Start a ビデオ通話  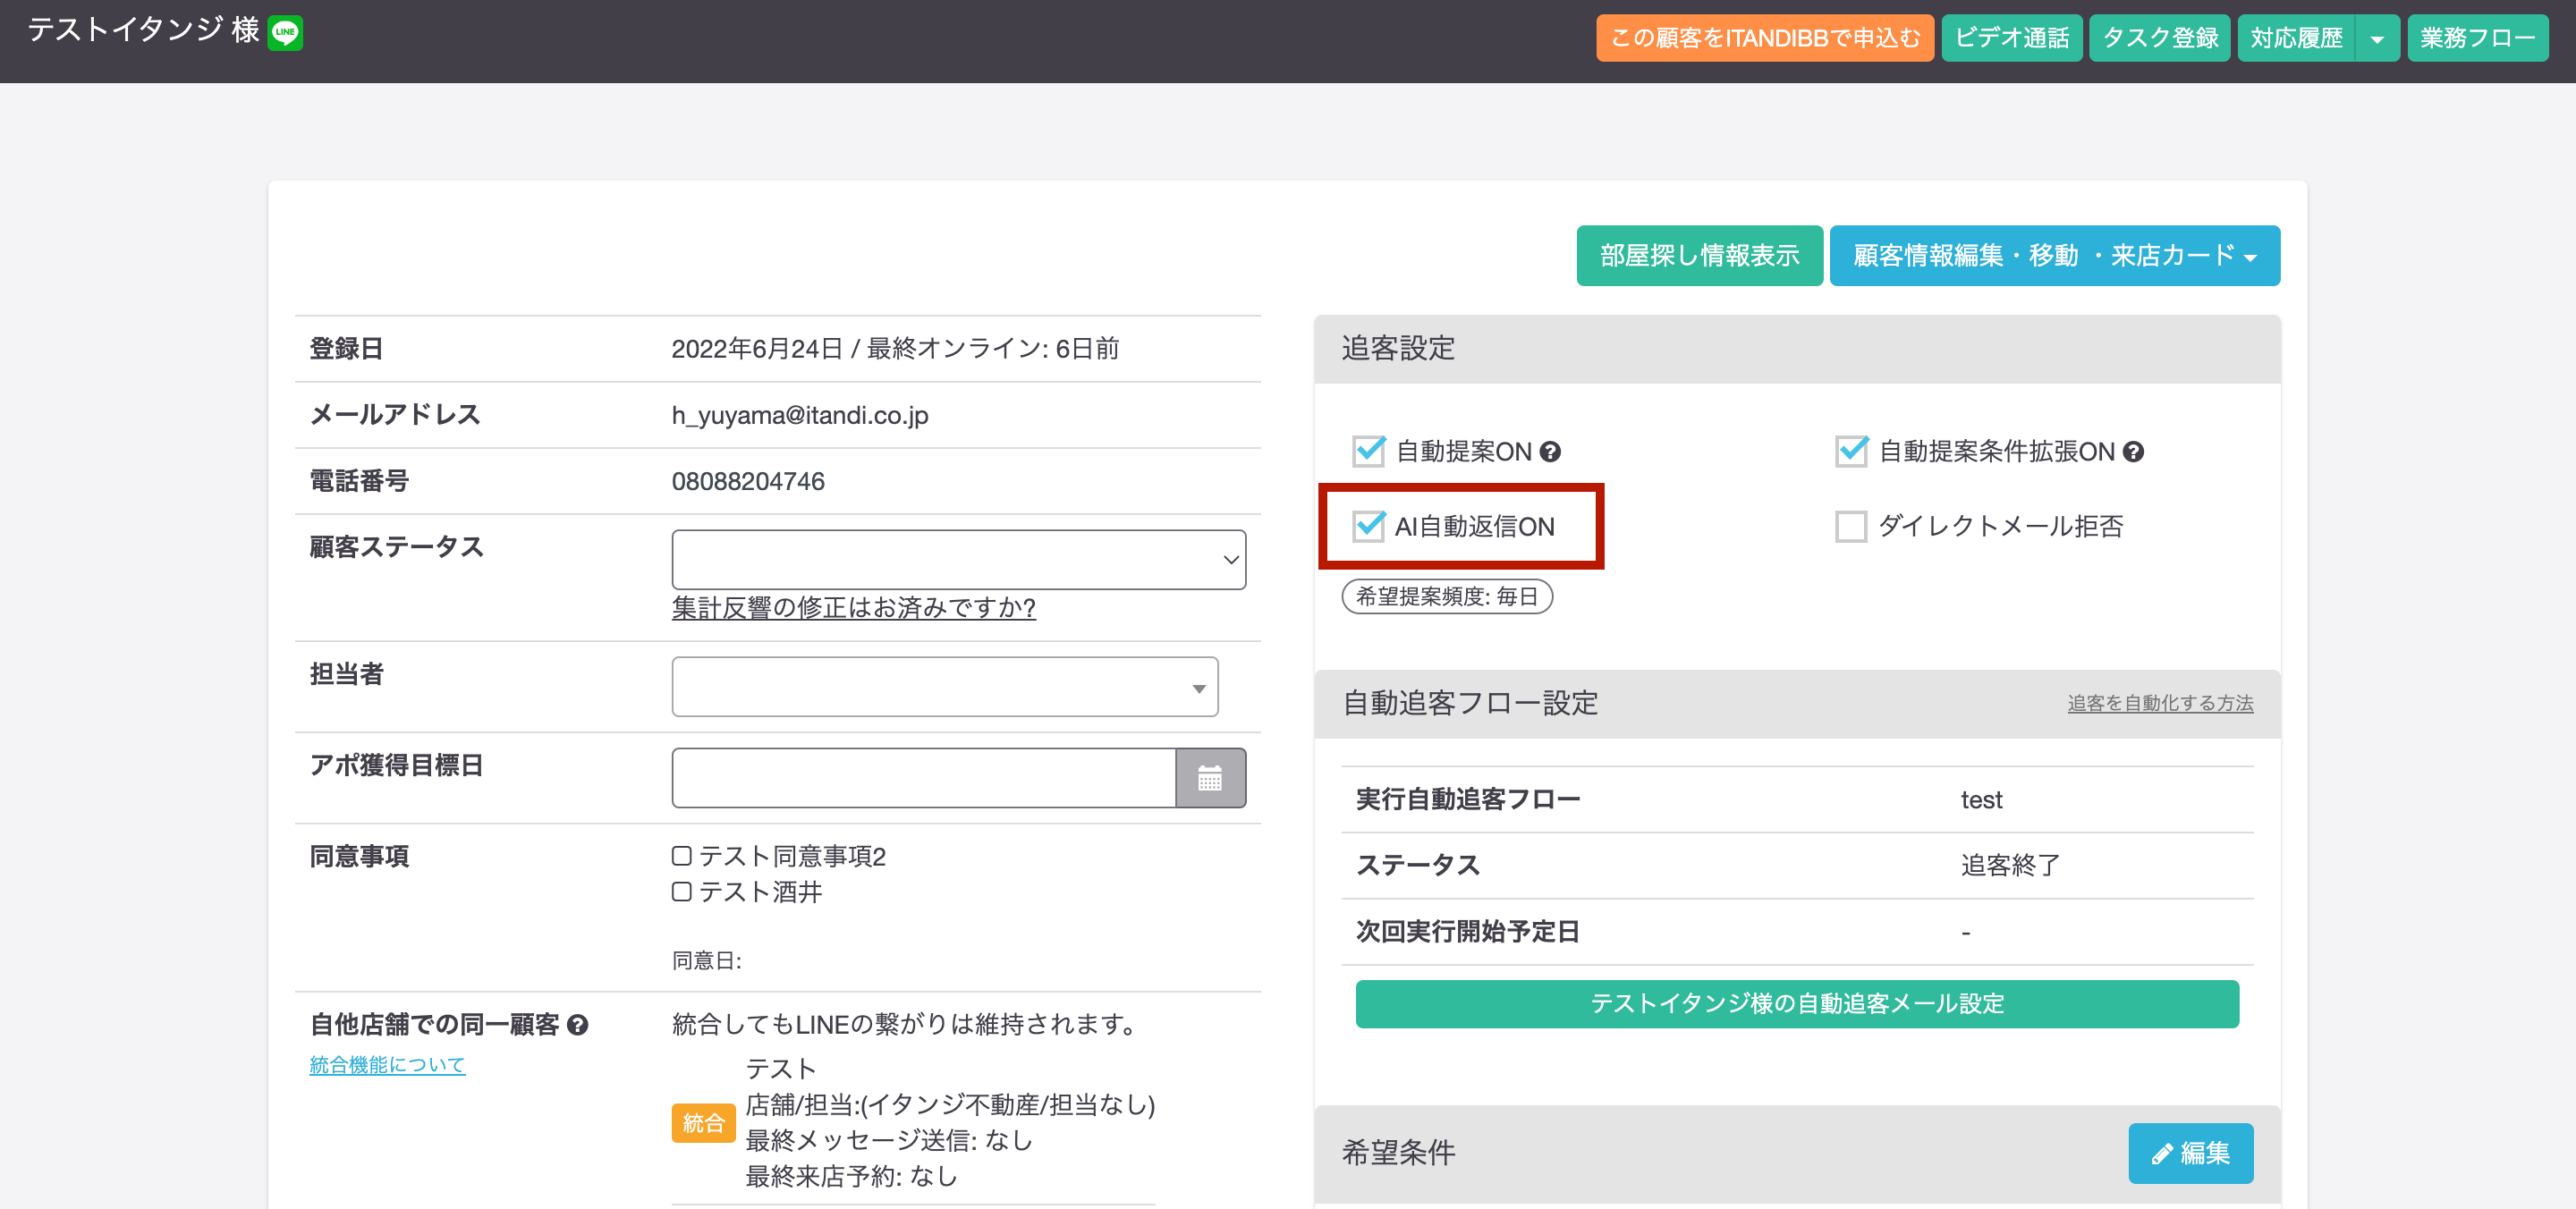[2011, 39]
